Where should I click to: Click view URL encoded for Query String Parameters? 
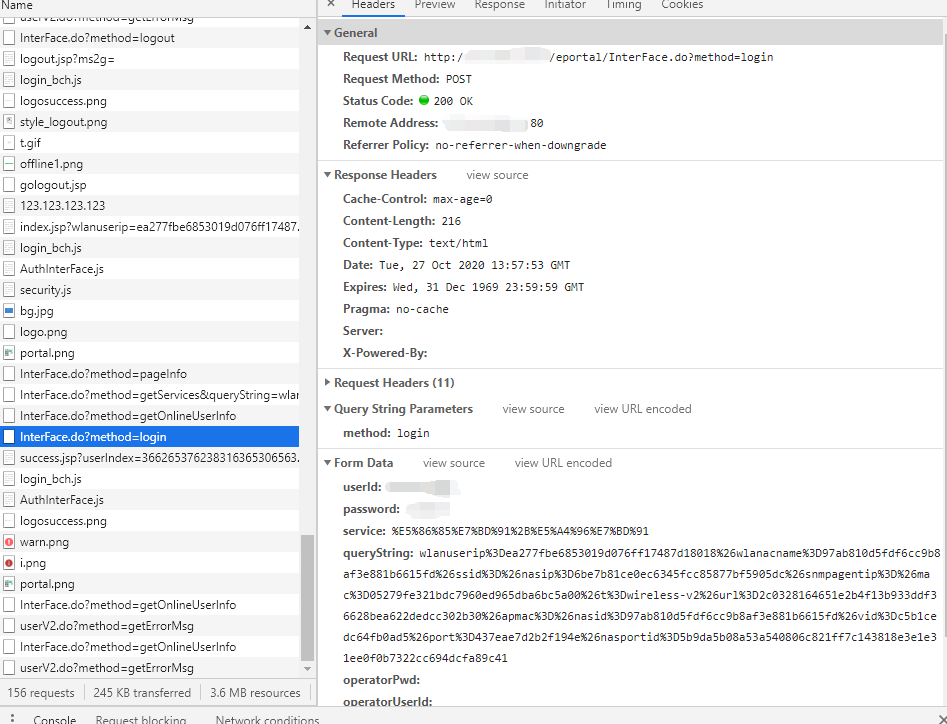pyautogui.click(x=643, y=409)
